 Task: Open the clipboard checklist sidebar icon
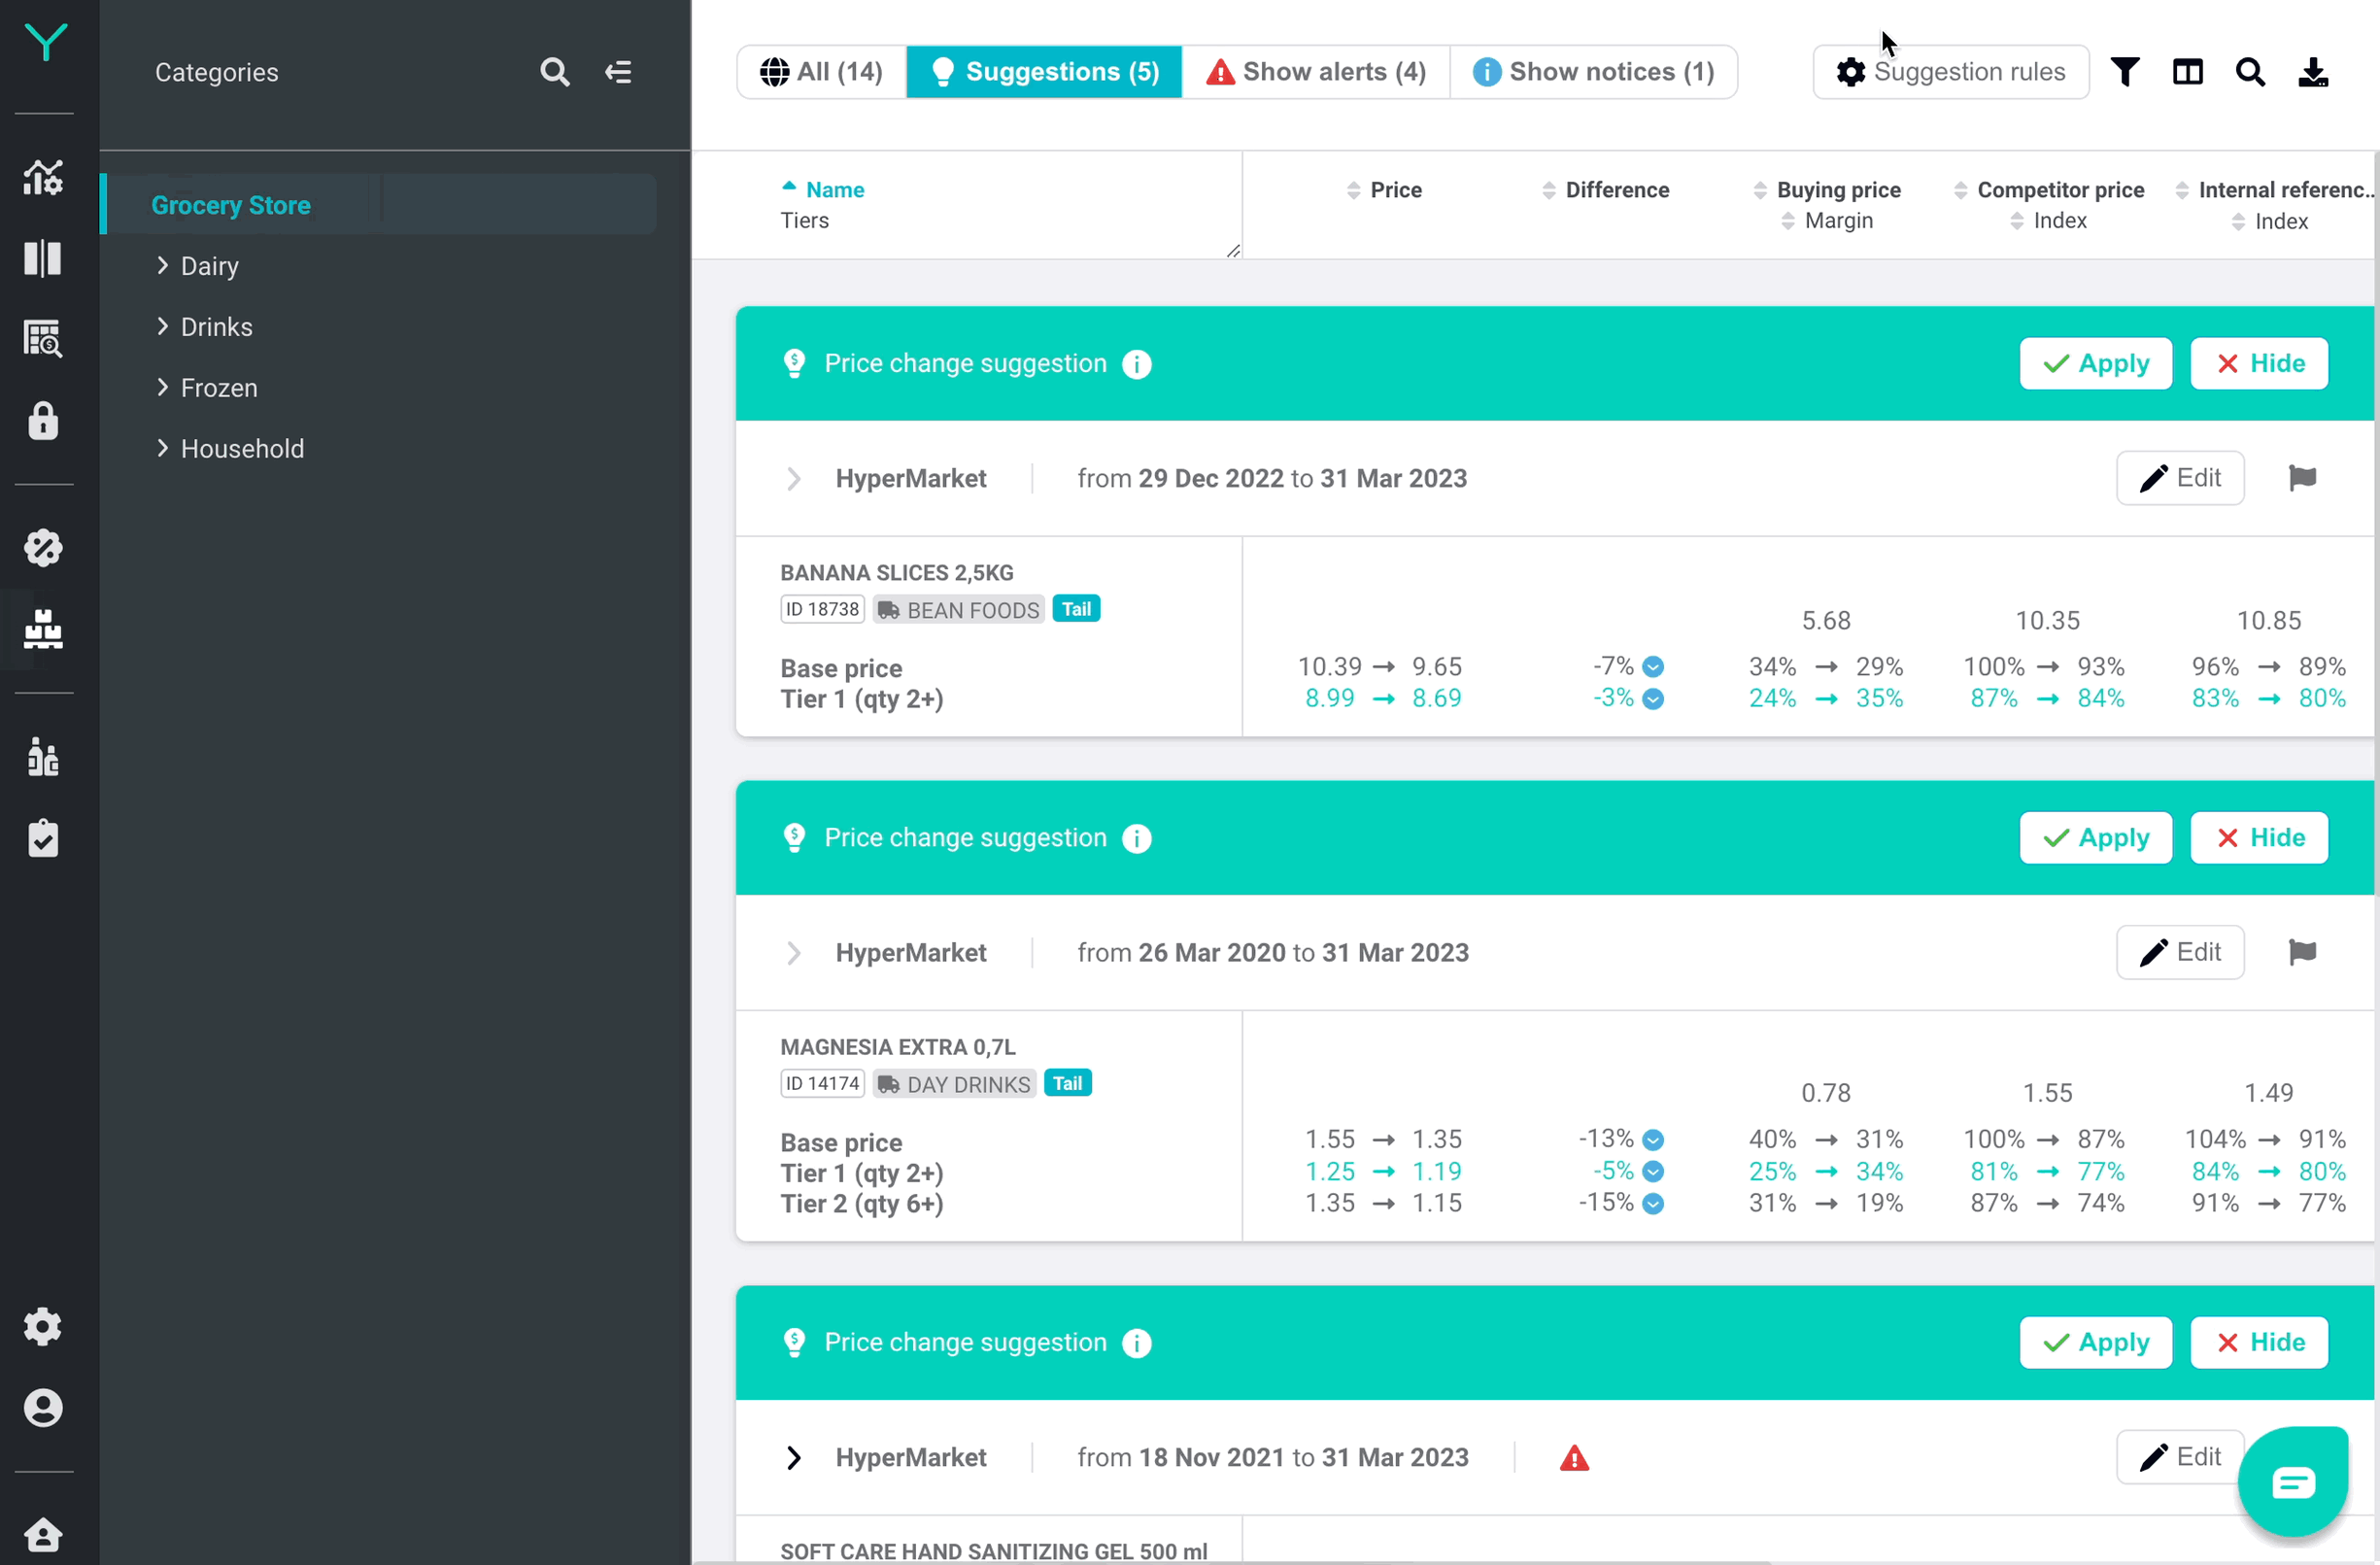tap(43, 838)
